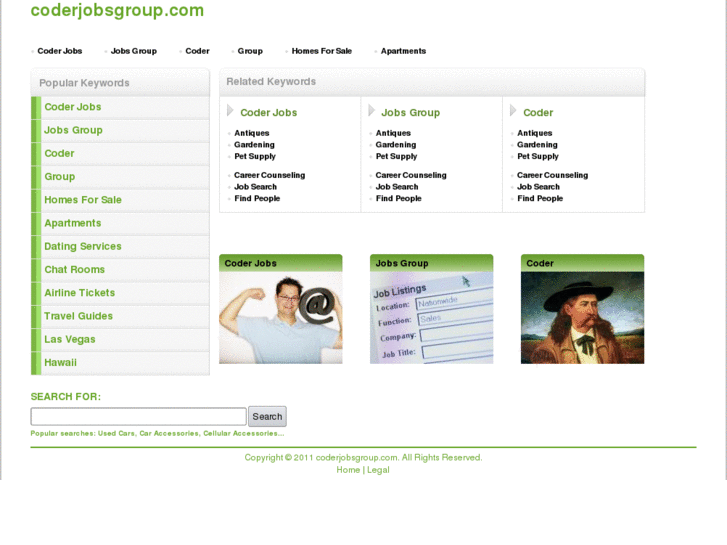This screenshot has width=727, height=545.
Task: Open Apartments in top navigation
Action: [x=403, y=51]
